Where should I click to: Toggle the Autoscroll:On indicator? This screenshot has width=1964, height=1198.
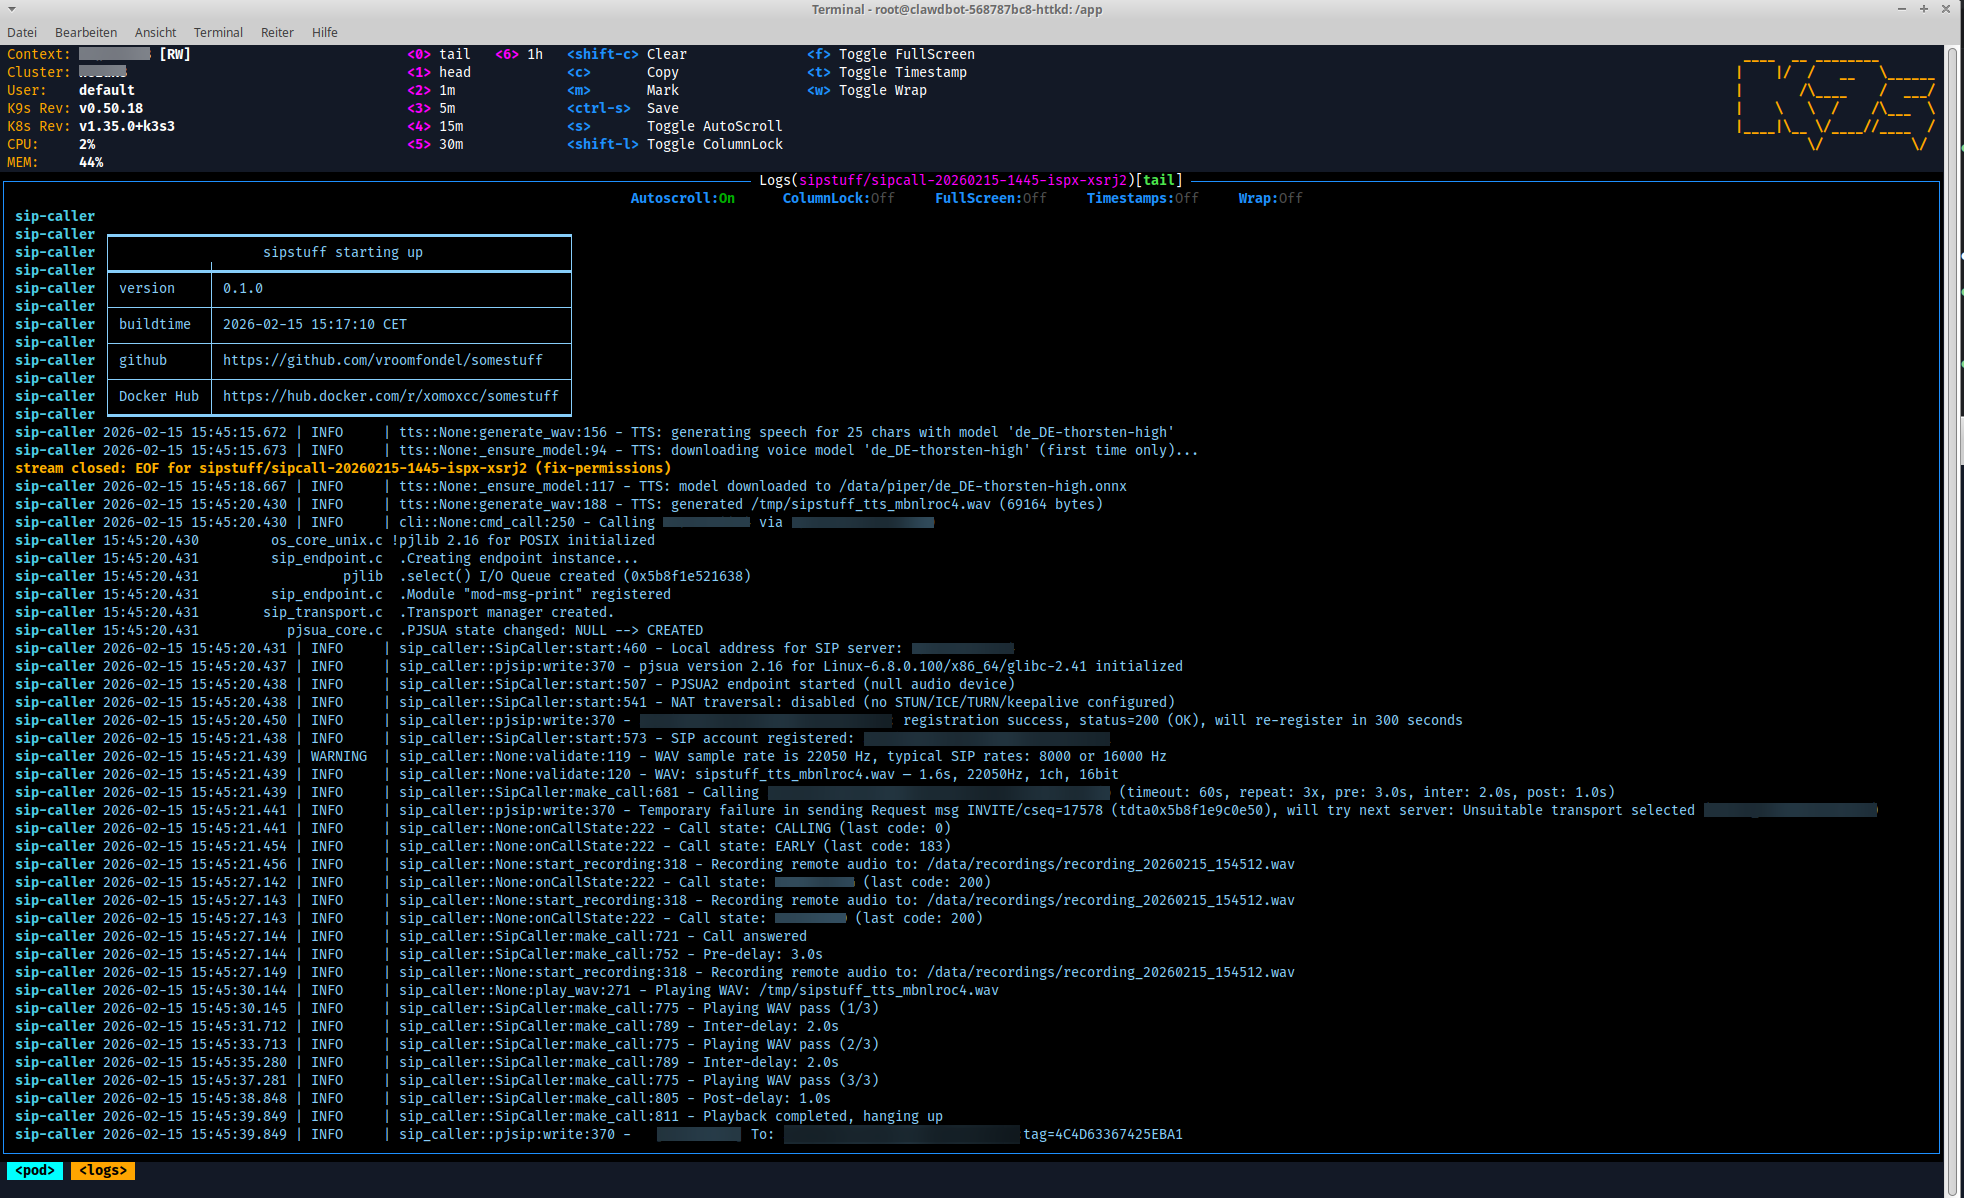tap(682, 198)
